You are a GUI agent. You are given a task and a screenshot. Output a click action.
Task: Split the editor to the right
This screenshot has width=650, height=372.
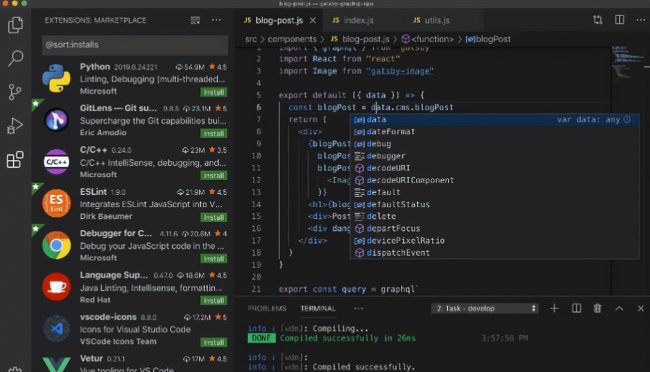619,20
